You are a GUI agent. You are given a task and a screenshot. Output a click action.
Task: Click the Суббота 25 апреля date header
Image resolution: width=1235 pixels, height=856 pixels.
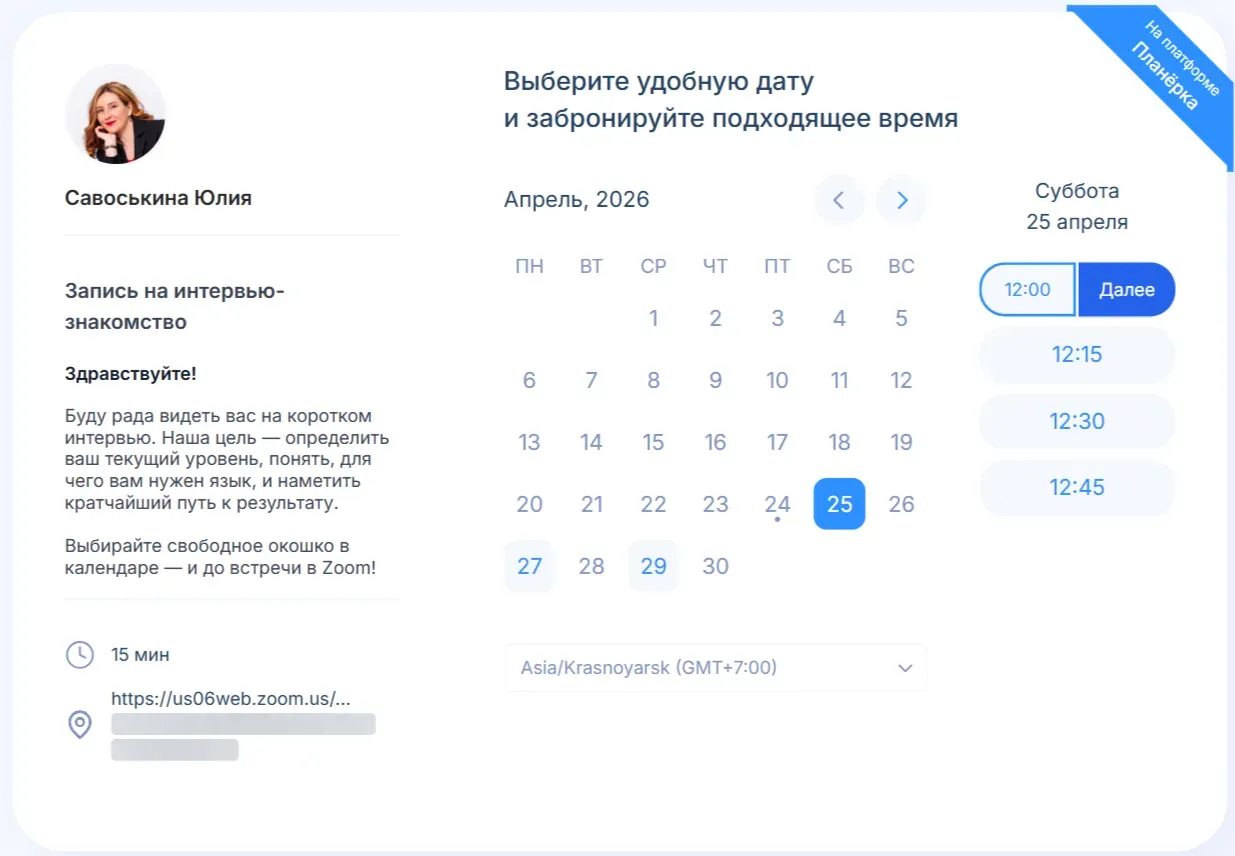point(1076,205)
